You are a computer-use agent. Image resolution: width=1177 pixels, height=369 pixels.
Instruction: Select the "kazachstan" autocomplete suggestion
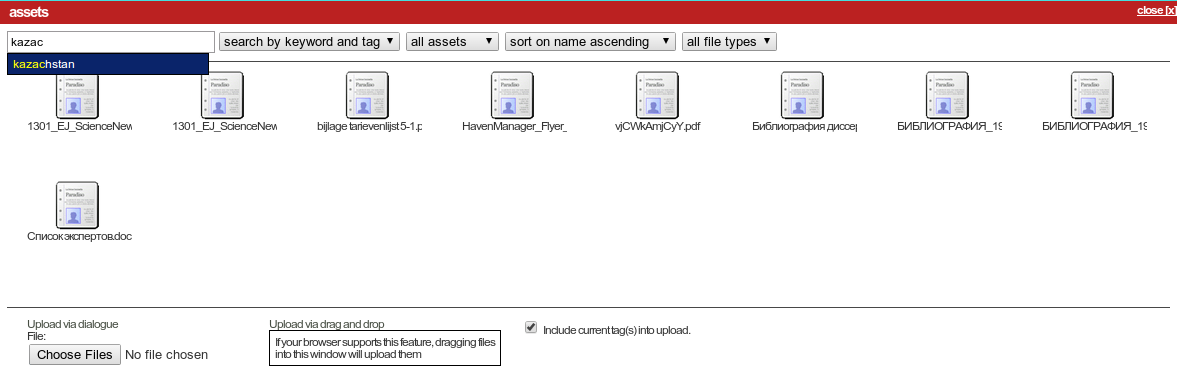(108, 64)
